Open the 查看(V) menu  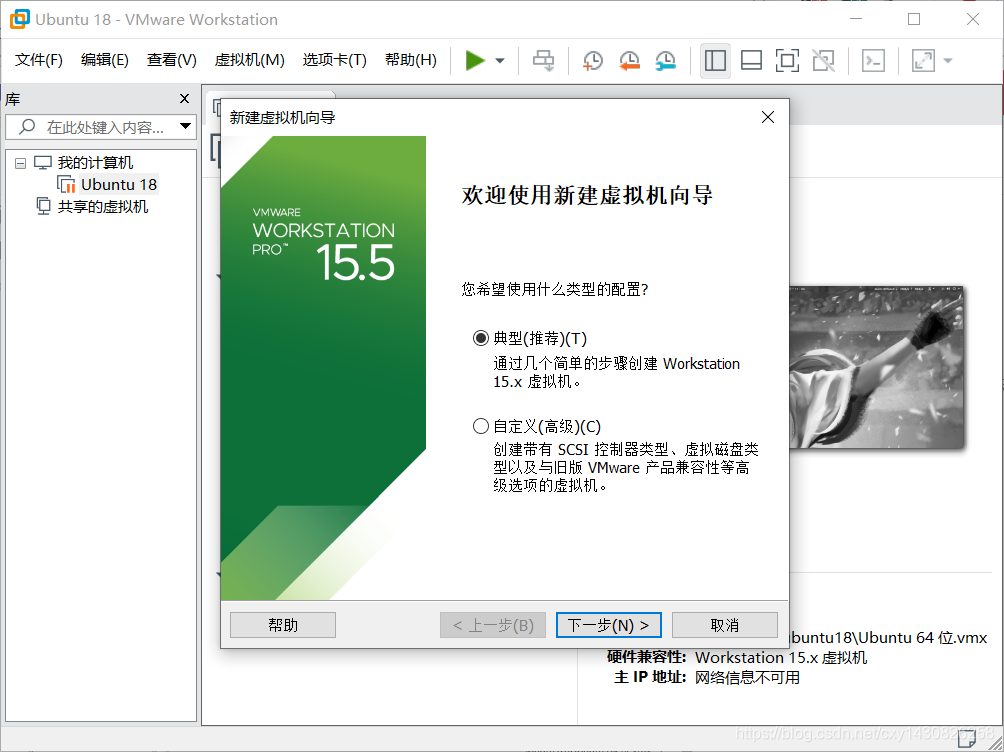172,60
